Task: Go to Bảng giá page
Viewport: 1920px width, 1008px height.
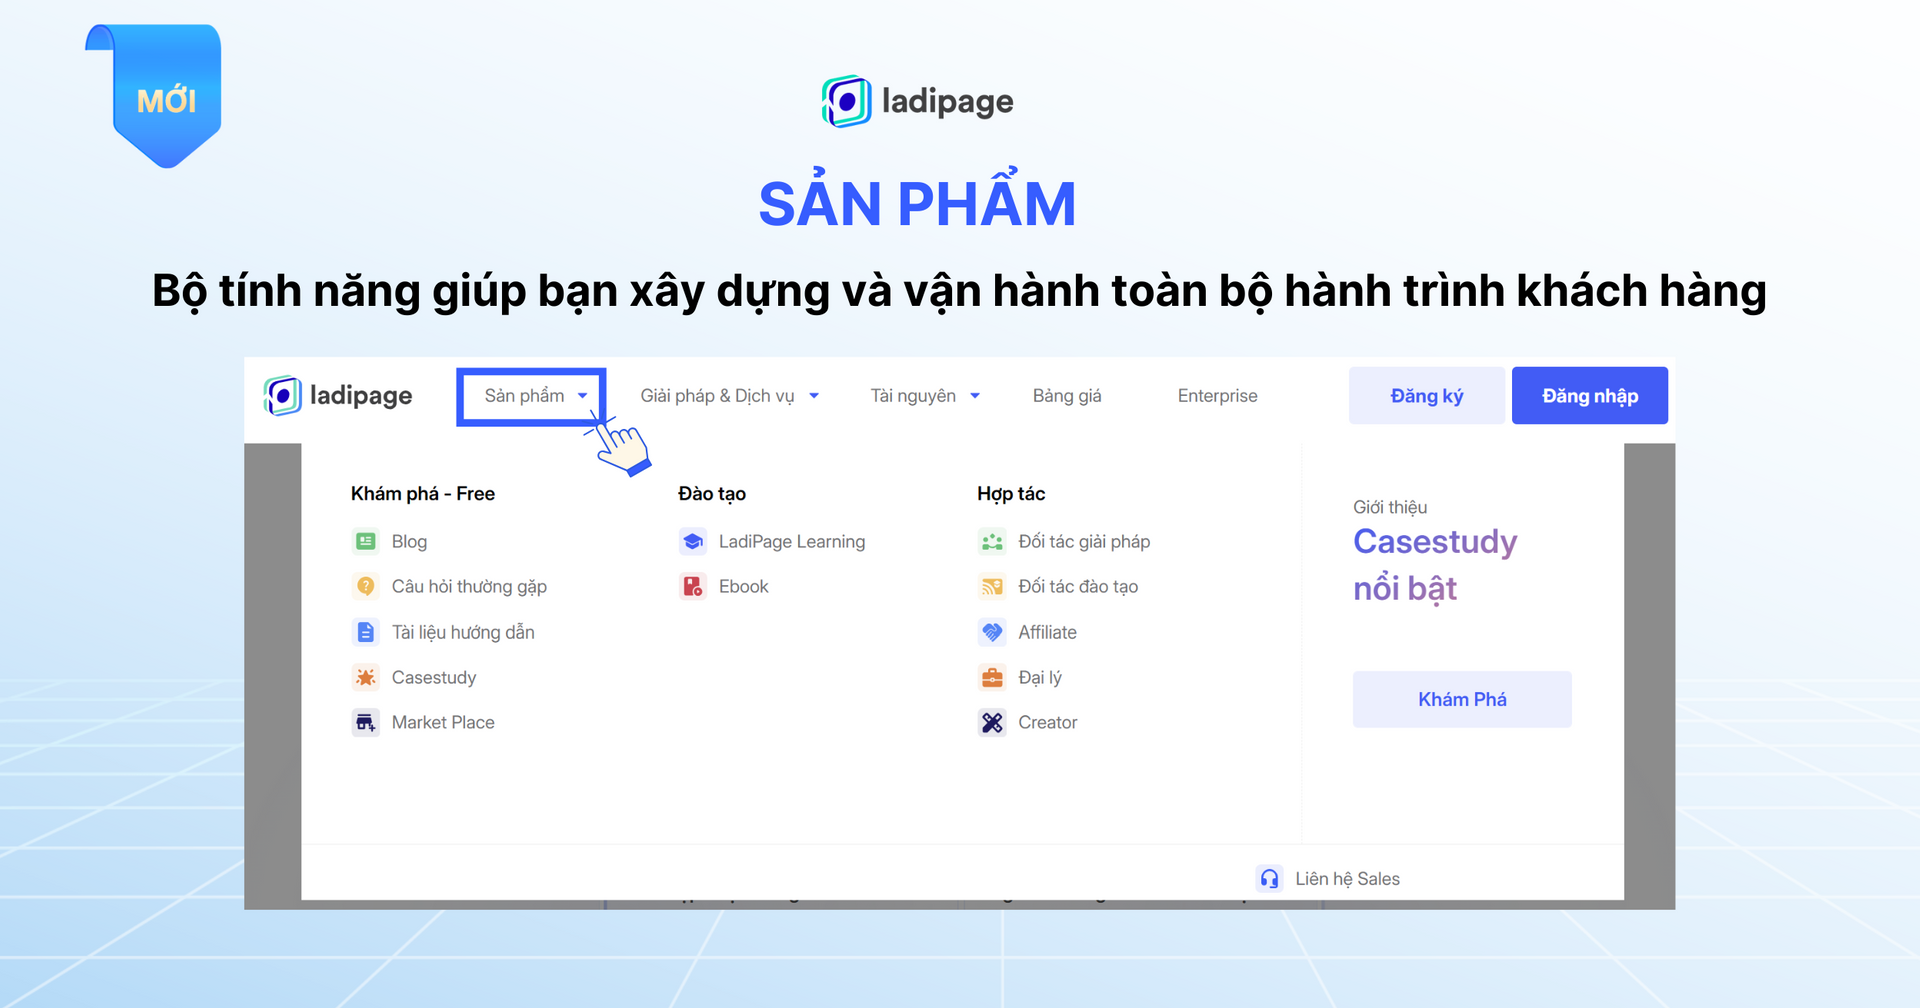Action: point(1067,396)
